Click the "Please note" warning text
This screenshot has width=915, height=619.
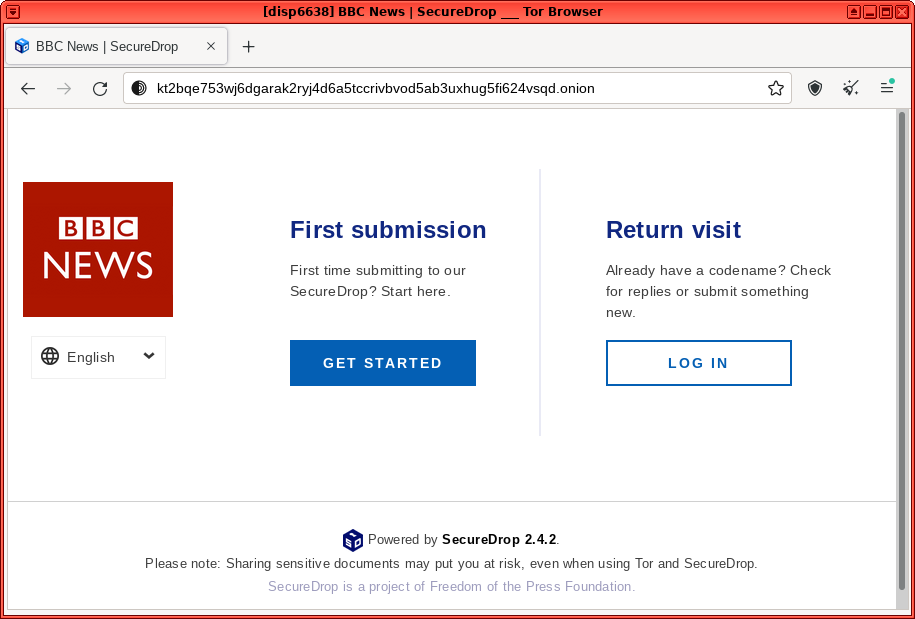click(451, 564)
